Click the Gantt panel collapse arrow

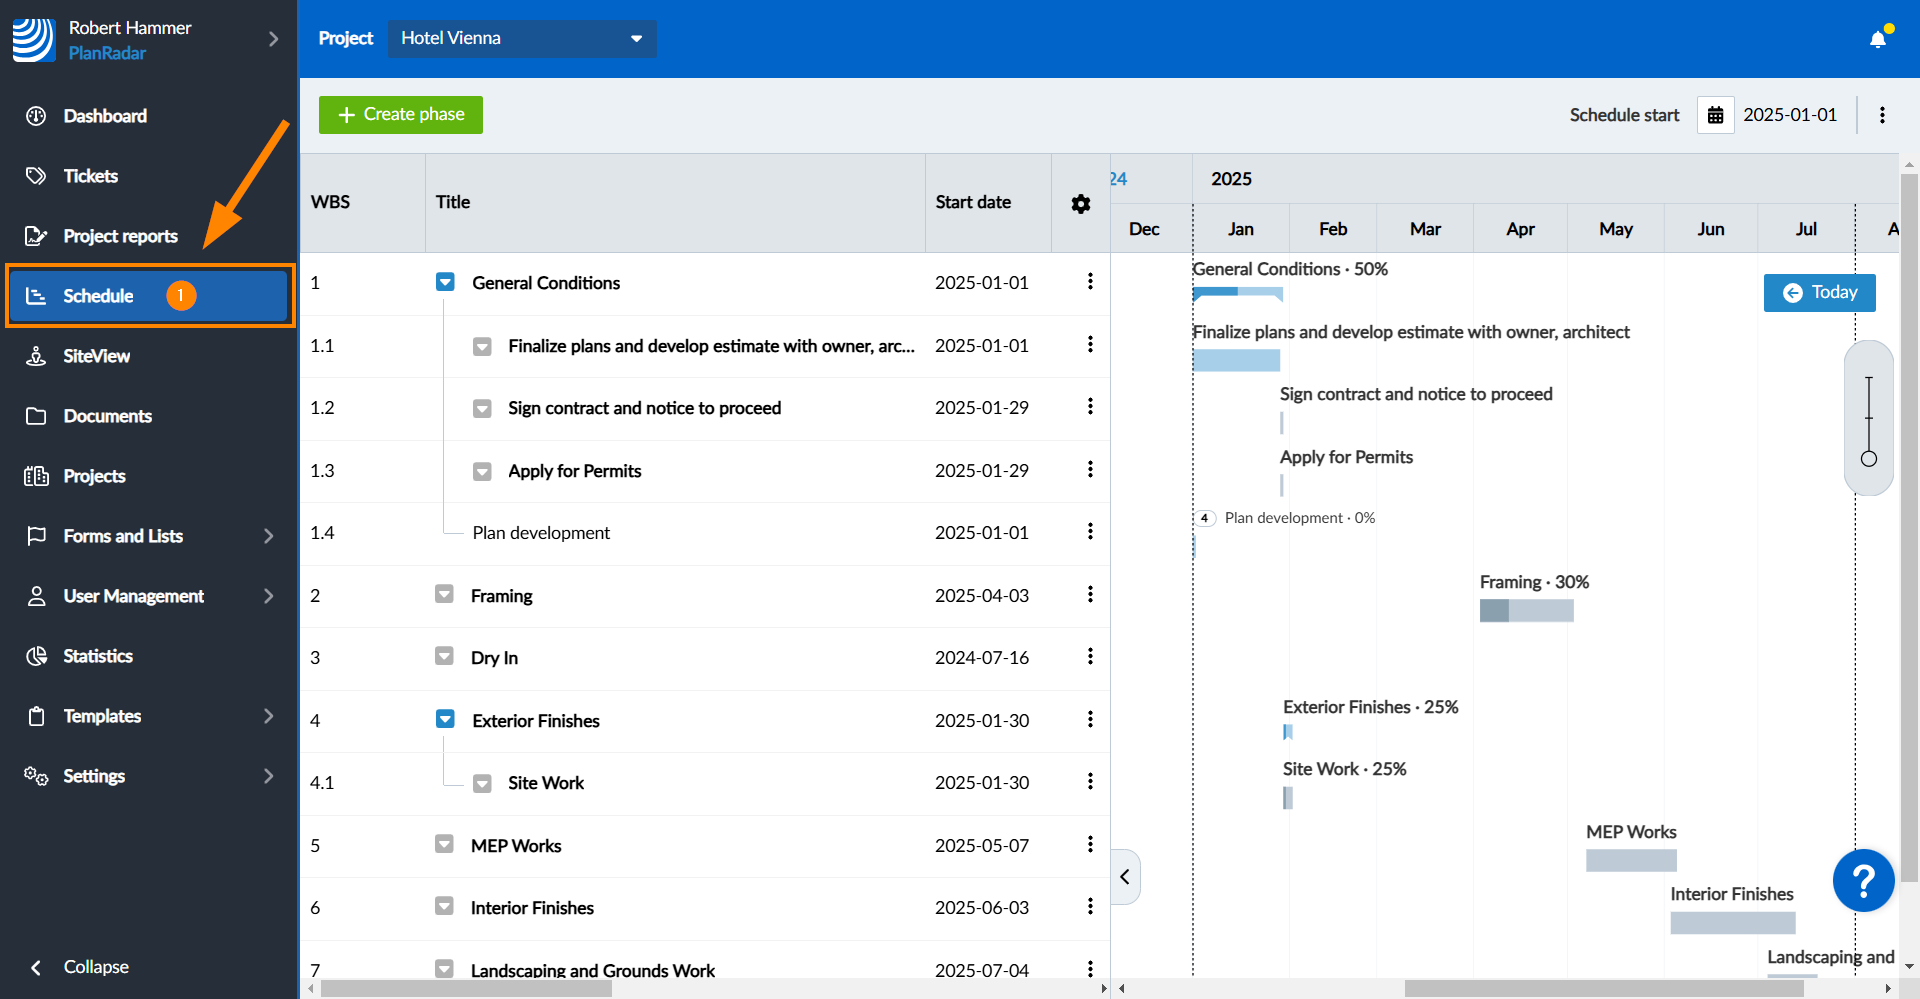[x=1125, y=877]
